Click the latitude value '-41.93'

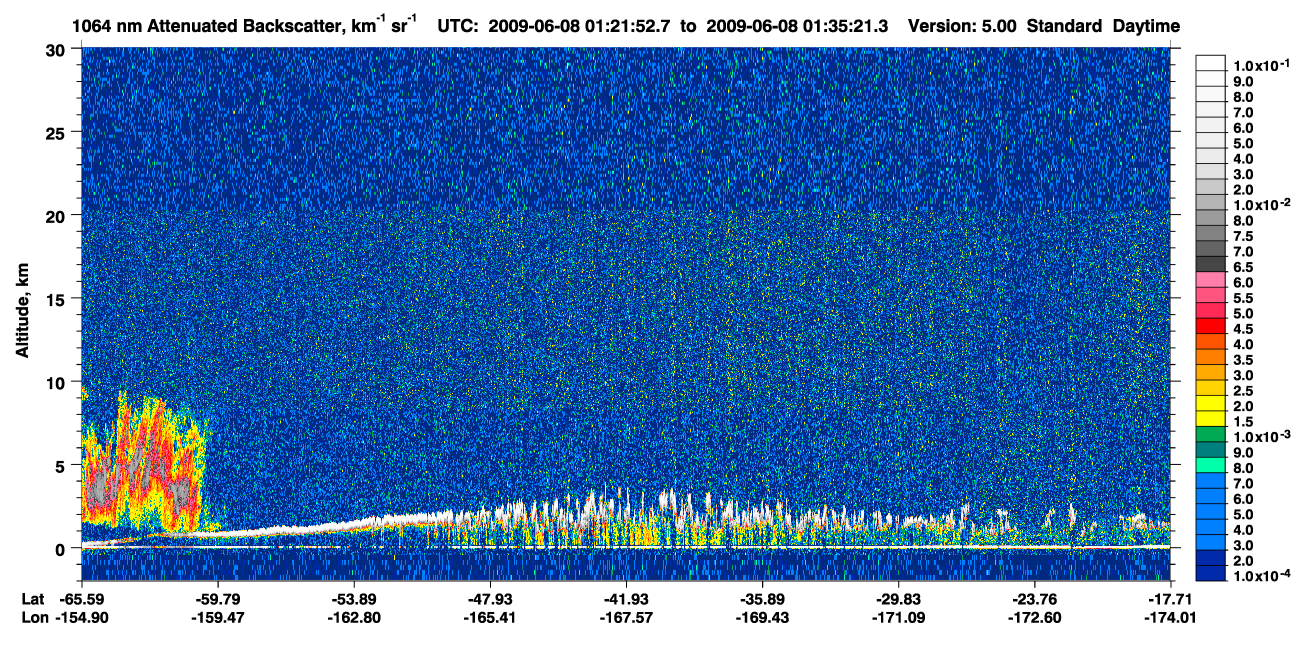coord(625,599)
